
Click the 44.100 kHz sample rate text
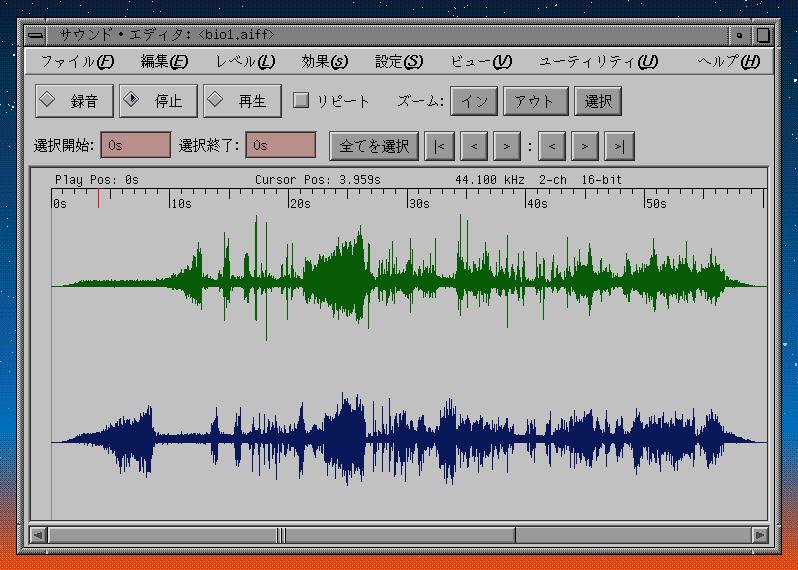point(490,180)
